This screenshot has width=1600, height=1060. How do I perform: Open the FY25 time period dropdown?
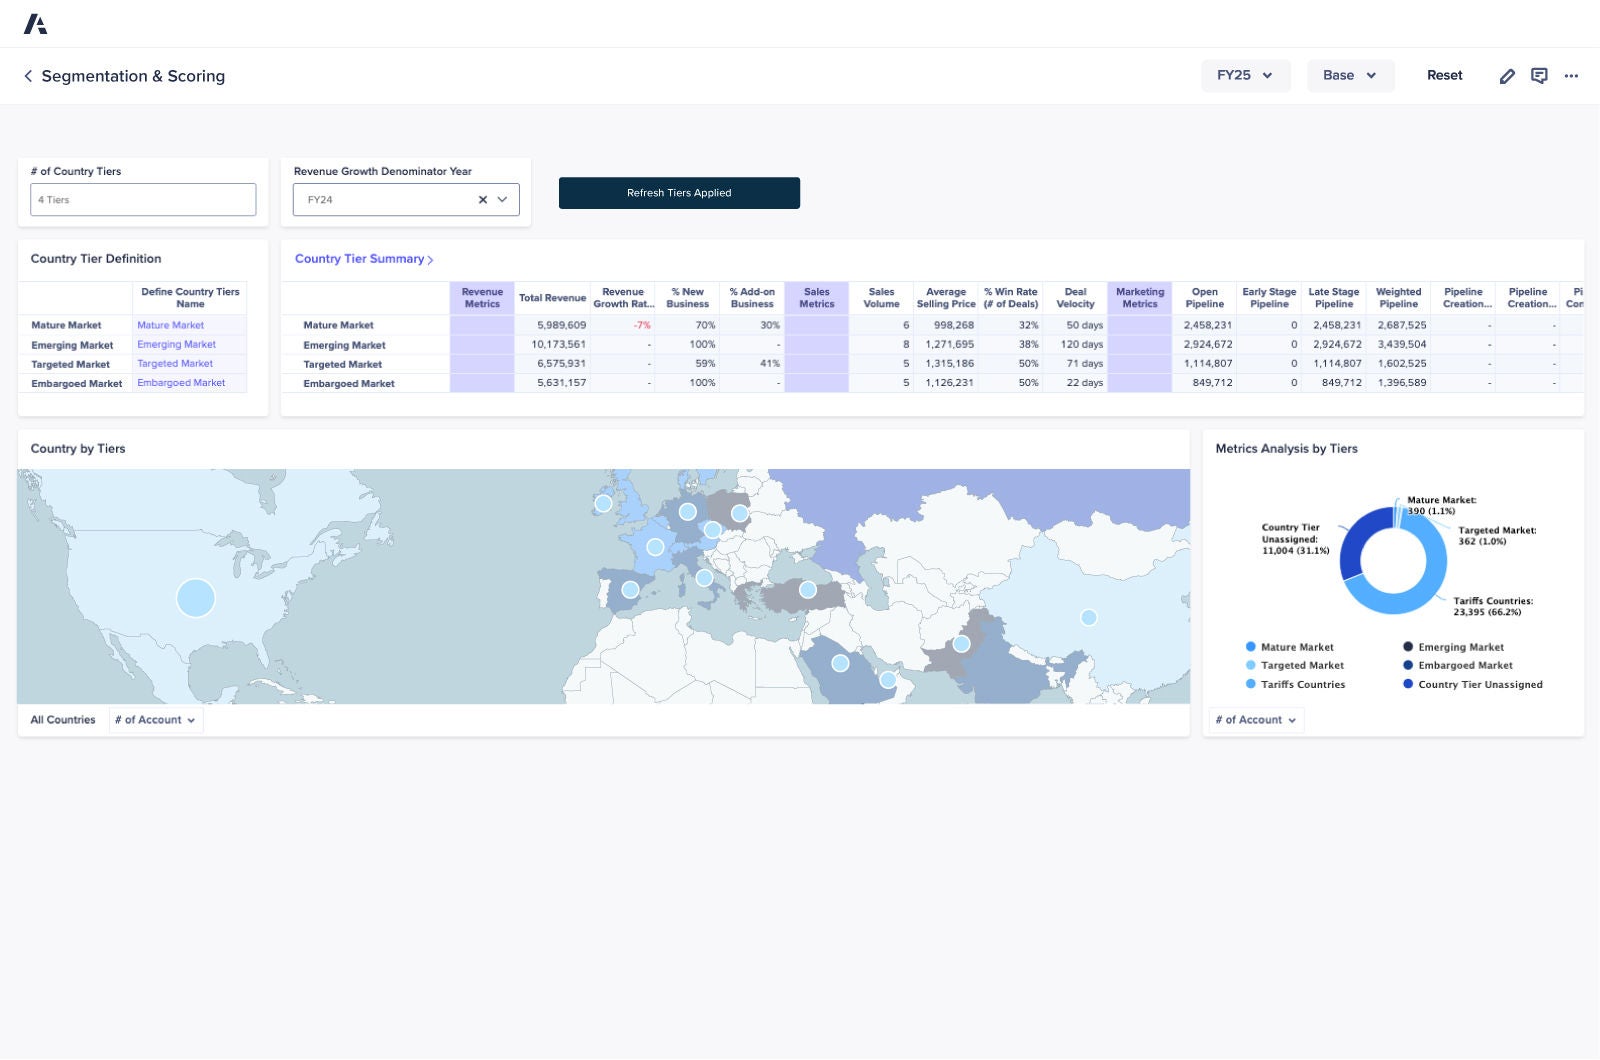pyautogui.click(x=1245, y=75)
